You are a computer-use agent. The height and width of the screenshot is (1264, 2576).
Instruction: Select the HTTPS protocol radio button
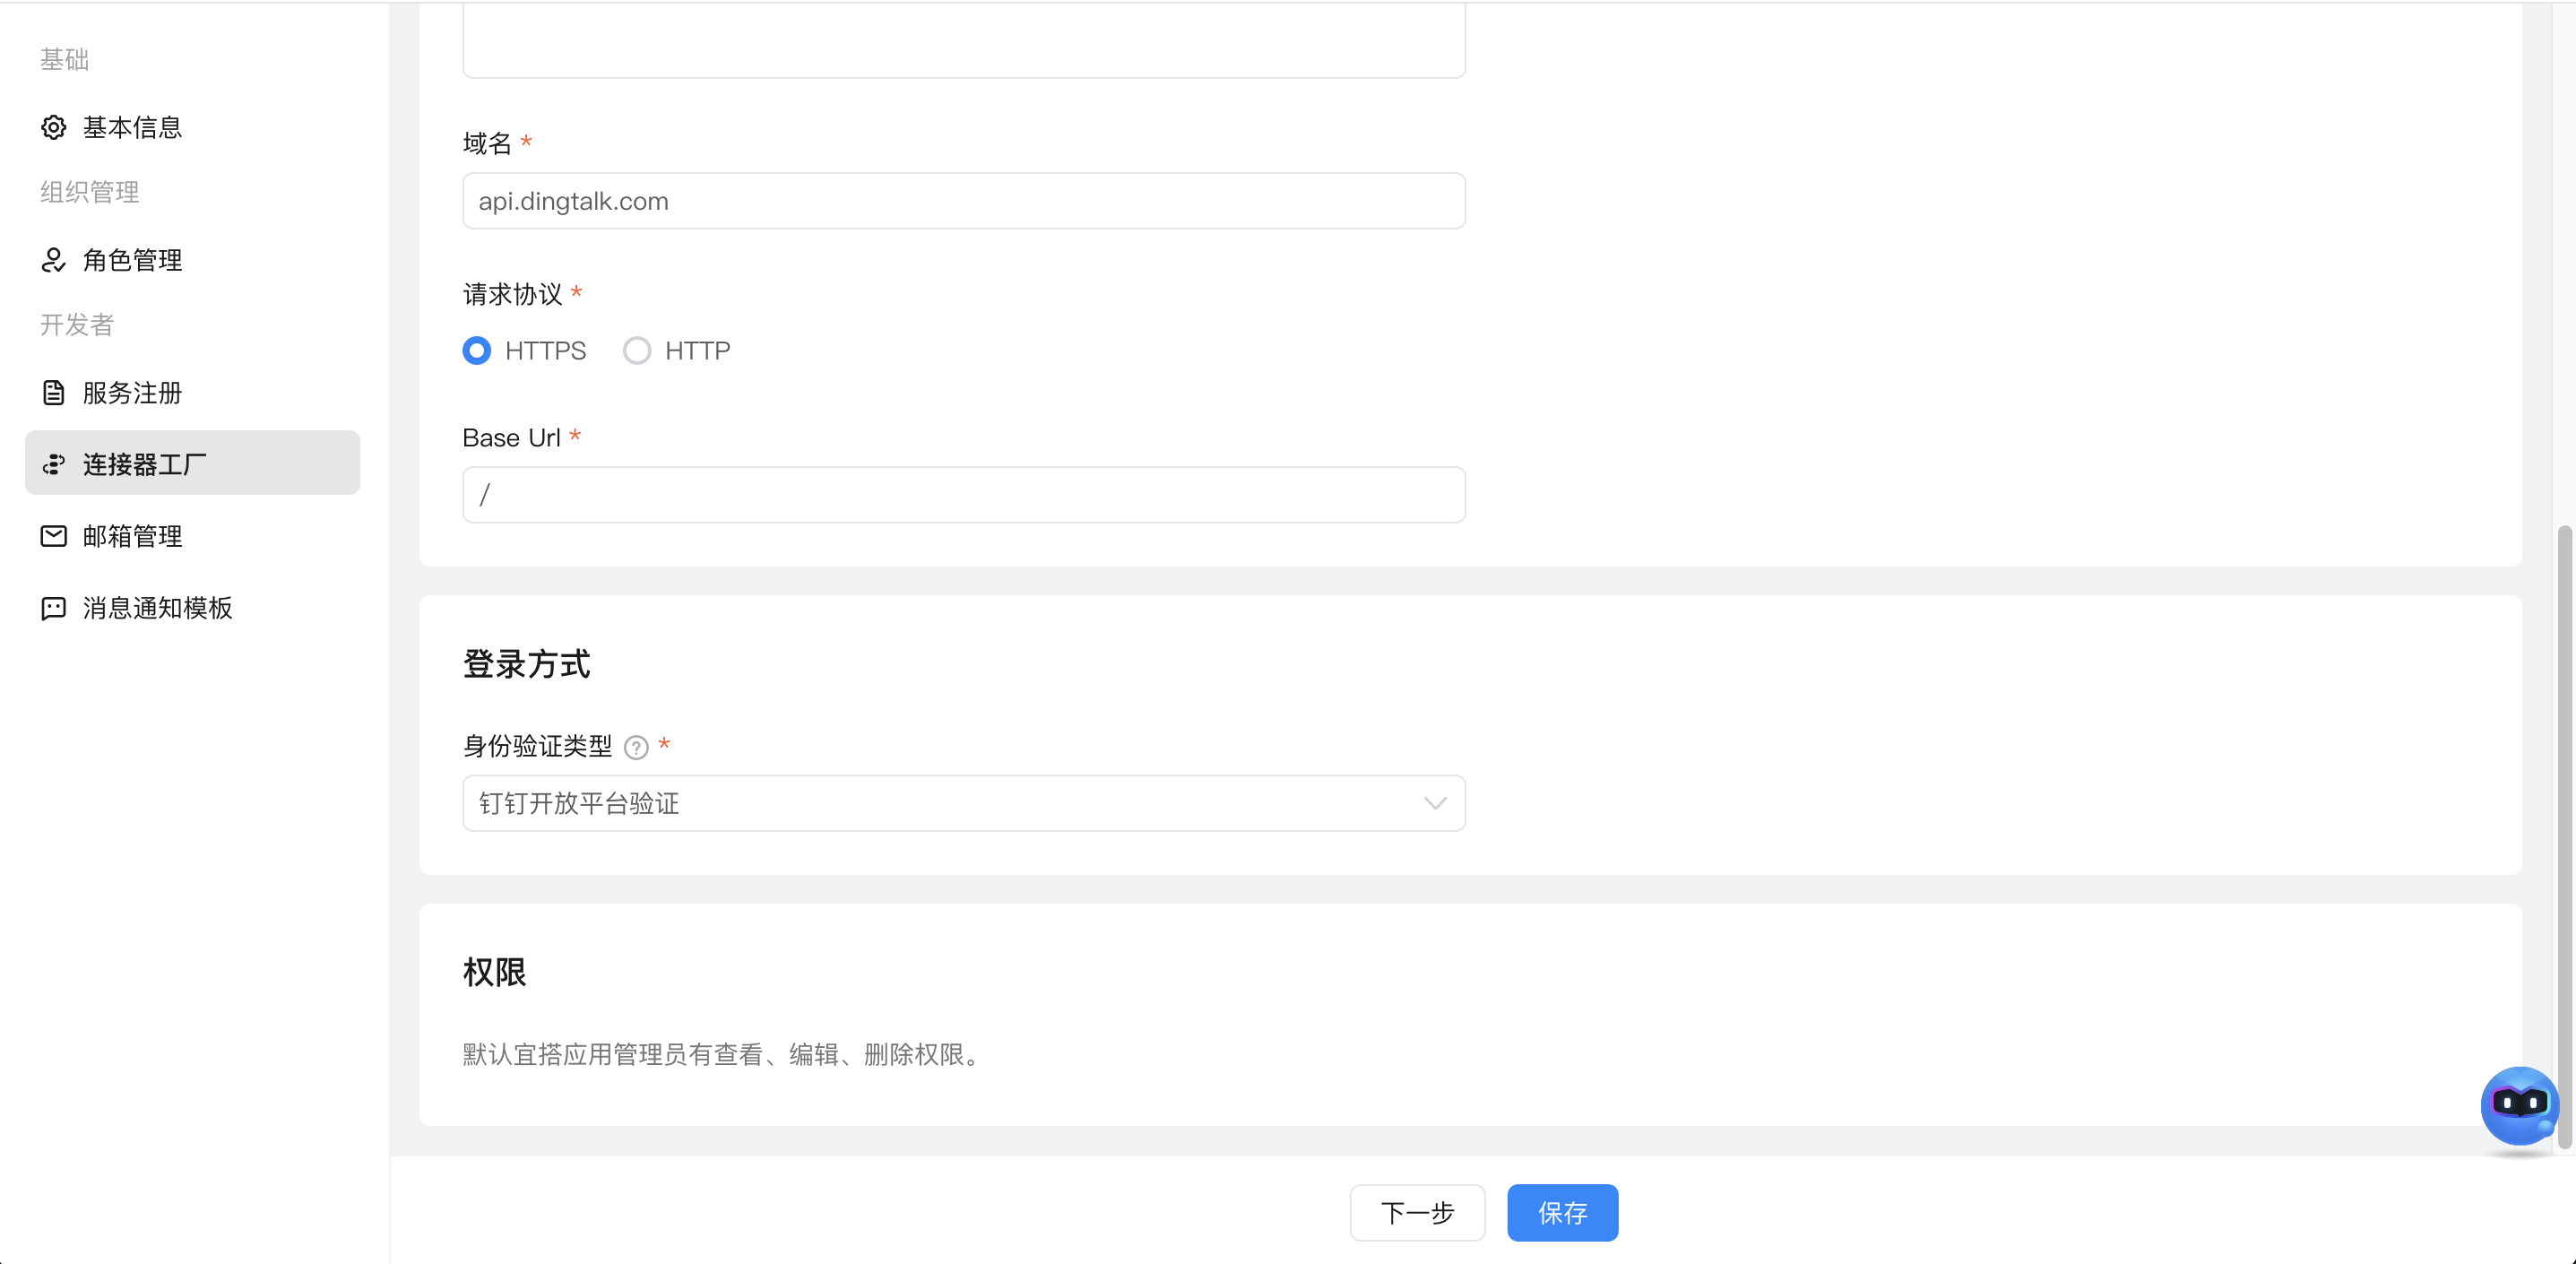point(477,351)
